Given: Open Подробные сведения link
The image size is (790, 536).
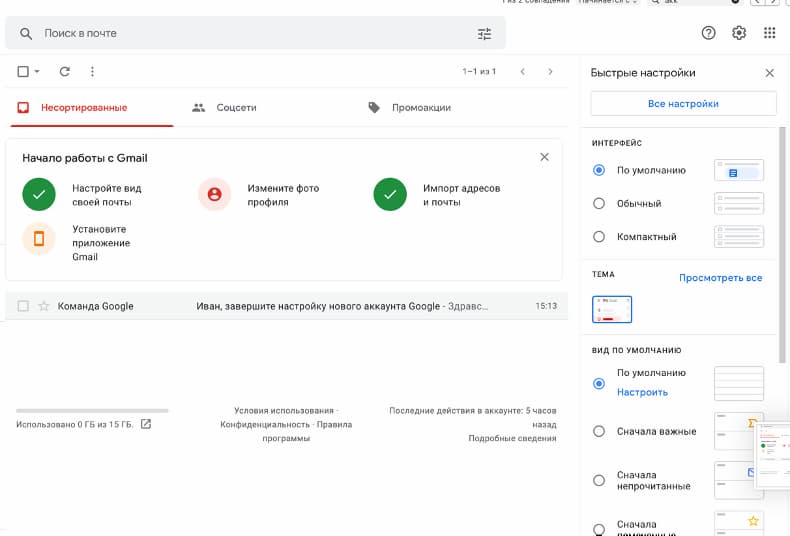Looking at the screenshot, I should [512, 438].
